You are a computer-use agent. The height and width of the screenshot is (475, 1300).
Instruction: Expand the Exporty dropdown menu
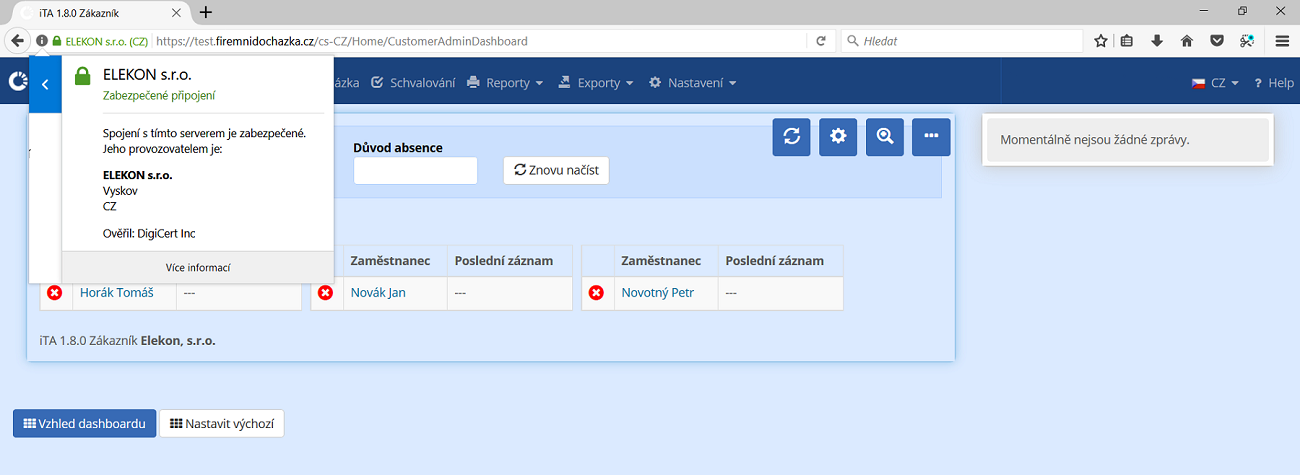point(596,83)
